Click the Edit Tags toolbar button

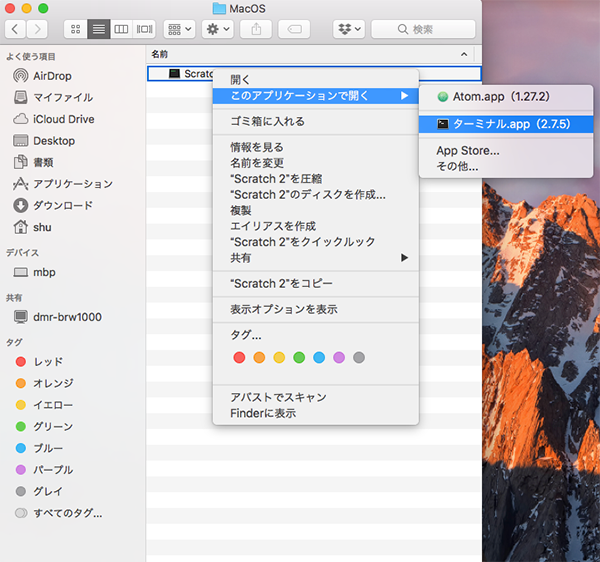coord(294,29)
